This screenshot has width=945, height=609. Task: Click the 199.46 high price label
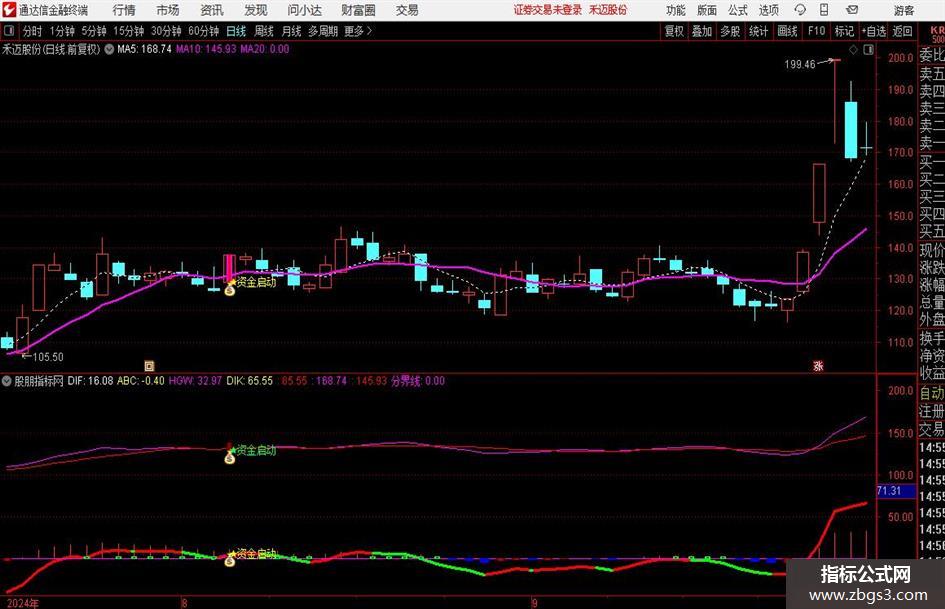pyautogui.click(x=800, y=65)
